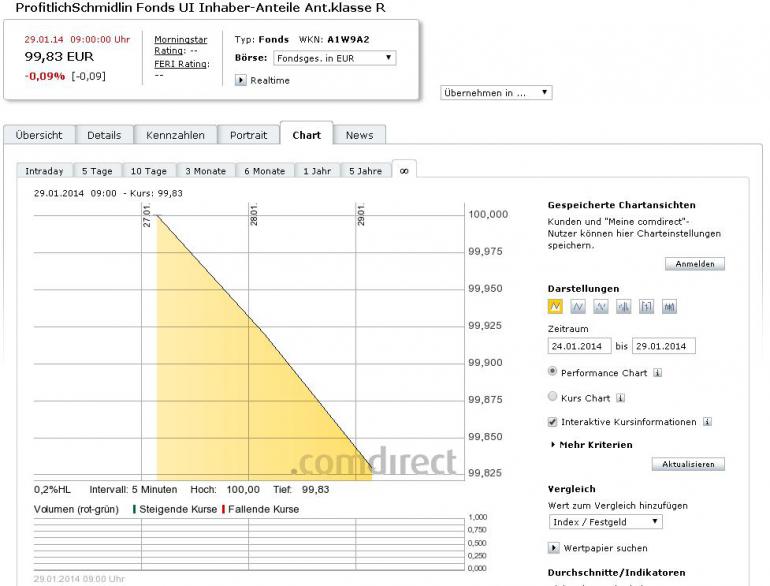Open info icon next to Performance Chart
The height and width of the screenshot is (586, 770).
pyautogui.click(x=658, y=373)
